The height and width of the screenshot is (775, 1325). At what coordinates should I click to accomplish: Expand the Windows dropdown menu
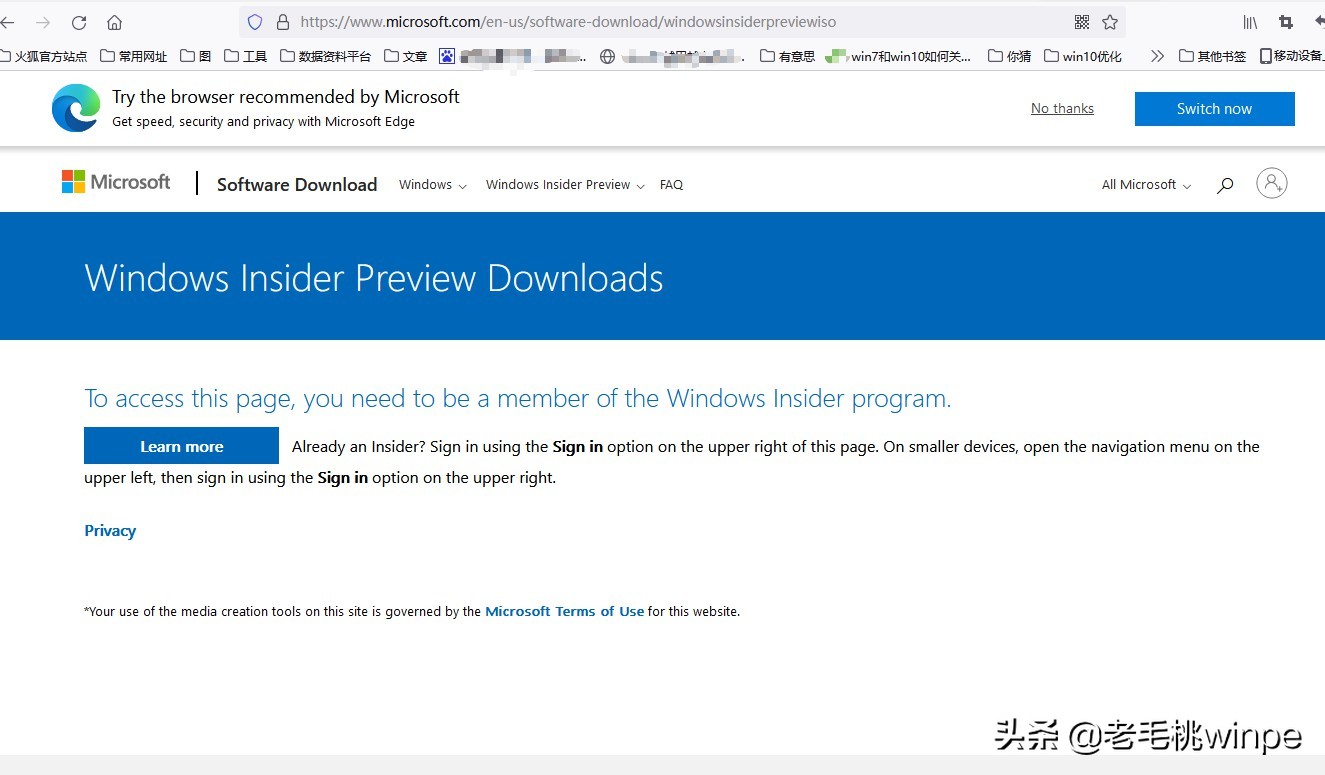433,185
